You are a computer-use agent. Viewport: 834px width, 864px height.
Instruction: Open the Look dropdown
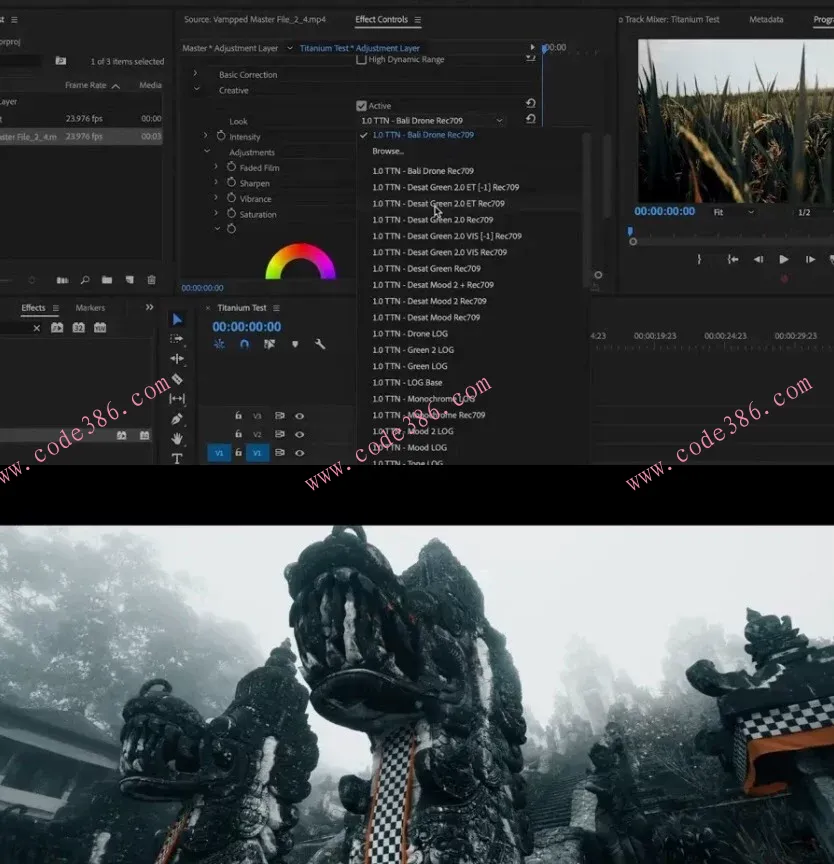tap(432, 121)
